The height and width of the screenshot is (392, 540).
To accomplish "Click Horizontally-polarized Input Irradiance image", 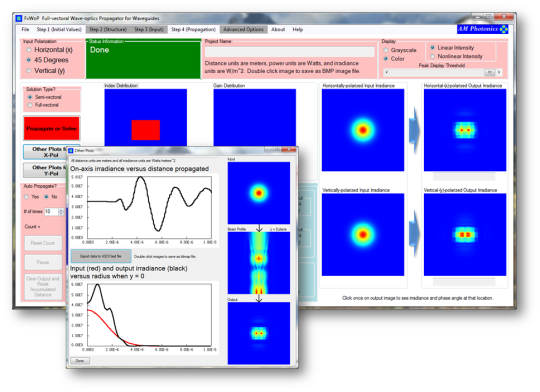I will click(363, 130).
